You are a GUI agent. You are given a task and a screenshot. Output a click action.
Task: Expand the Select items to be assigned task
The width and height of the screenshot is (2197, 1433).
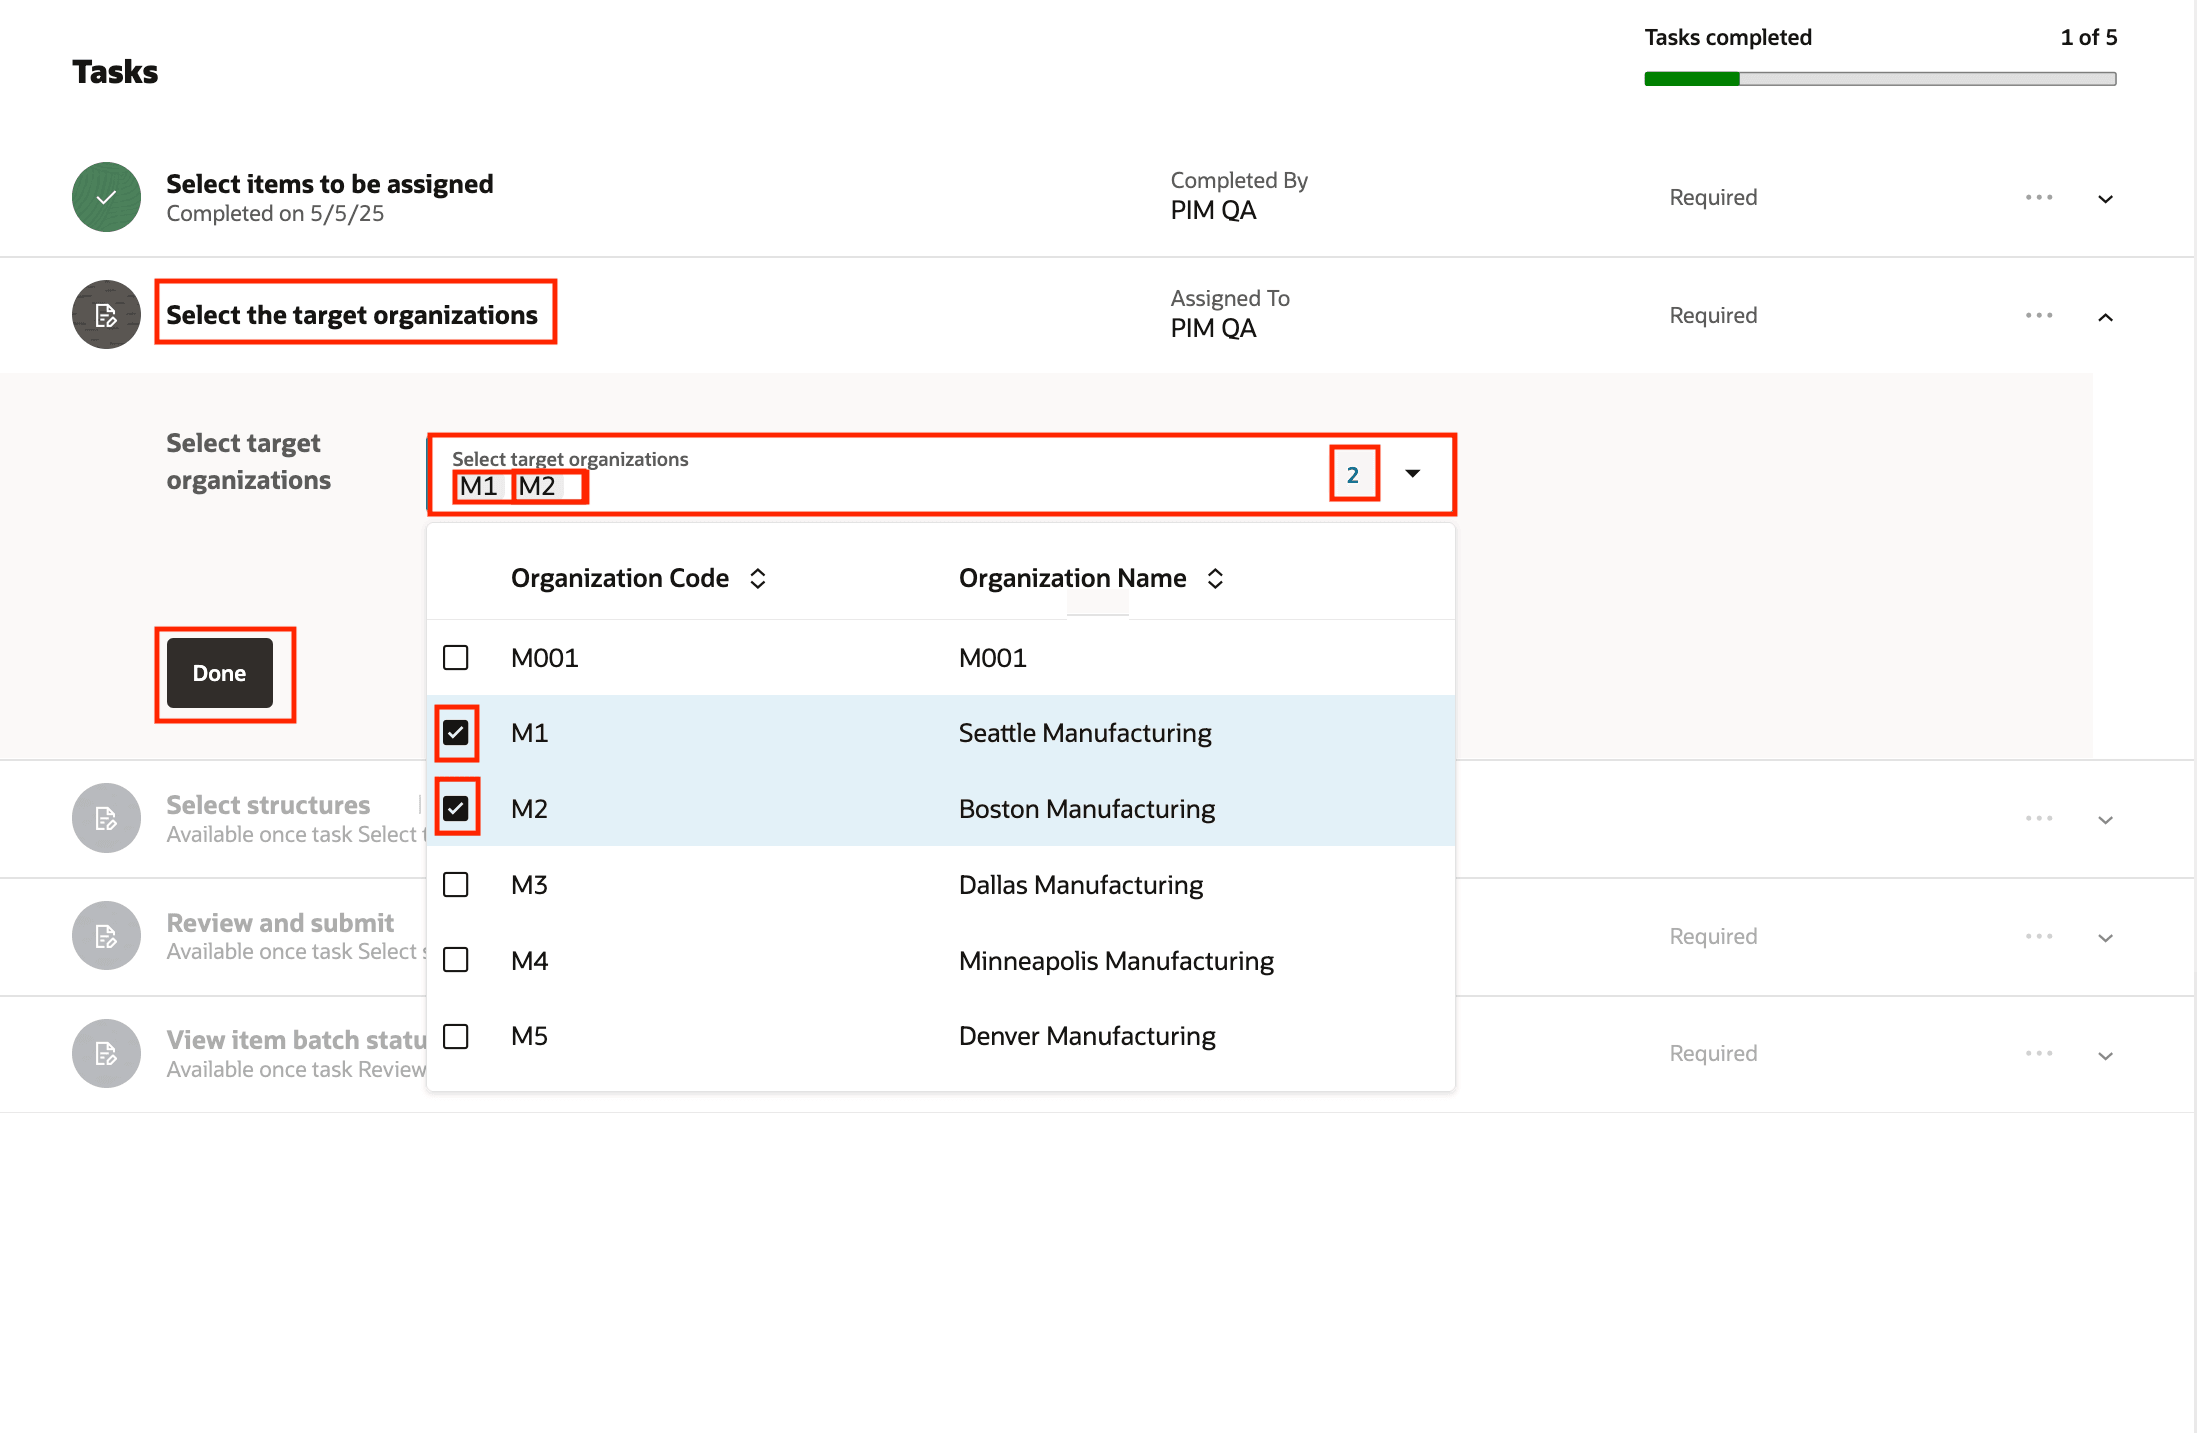tap(2105, 199)
